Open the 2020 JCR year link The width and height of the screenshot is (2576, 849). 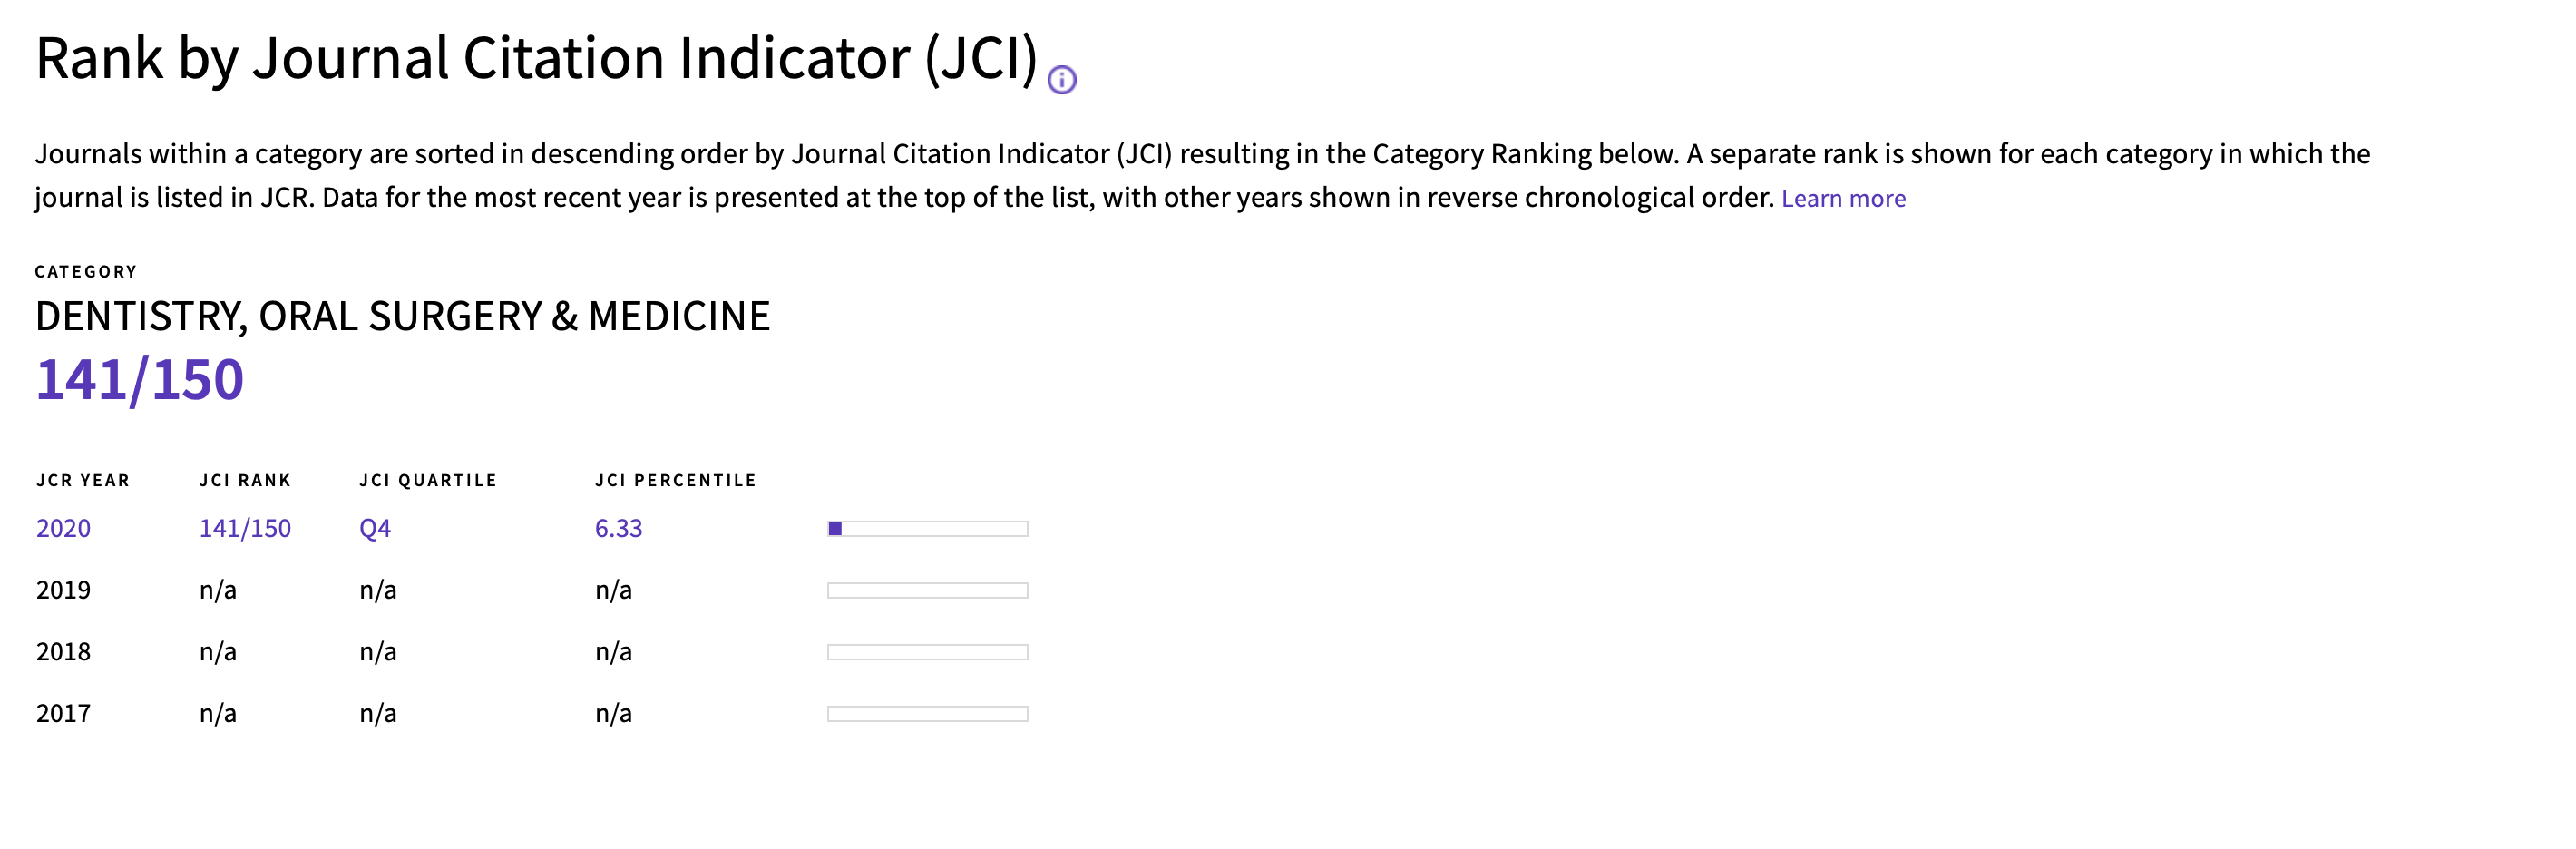point(63,528)
